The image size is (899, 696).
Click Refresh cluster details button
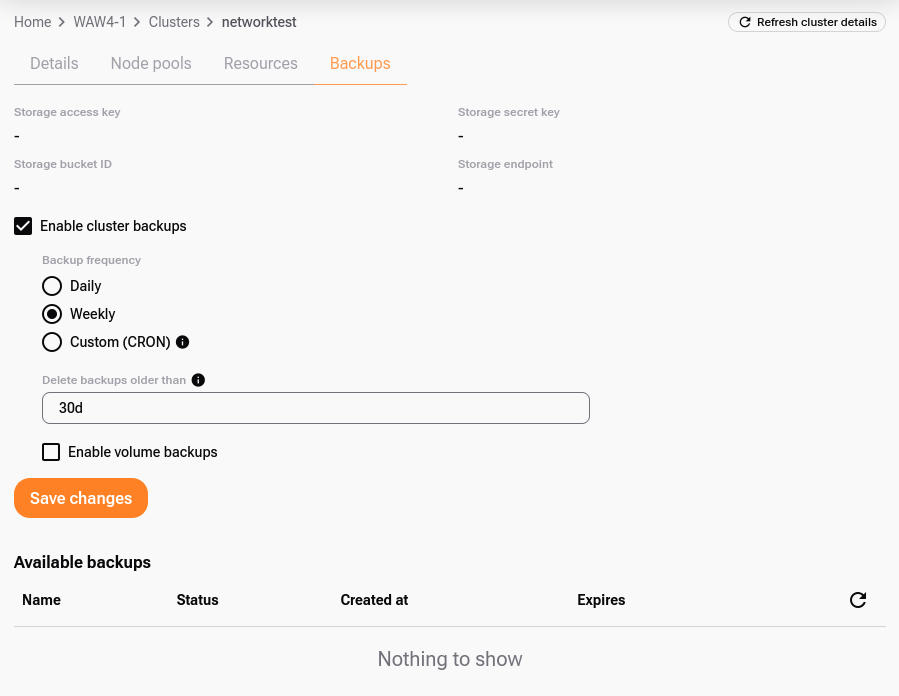pyautogui.click(x=806, y=22)
